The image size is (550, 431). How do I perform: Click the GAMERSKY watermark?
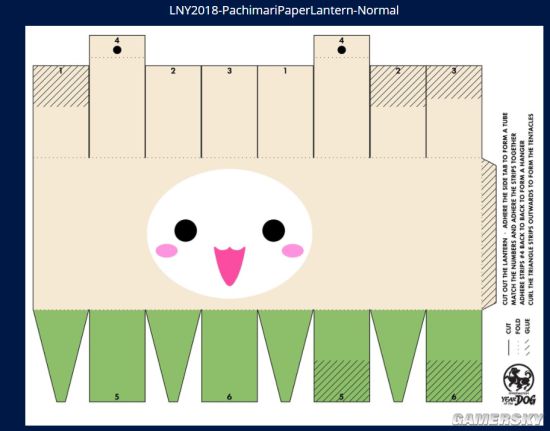click(497, 419)
